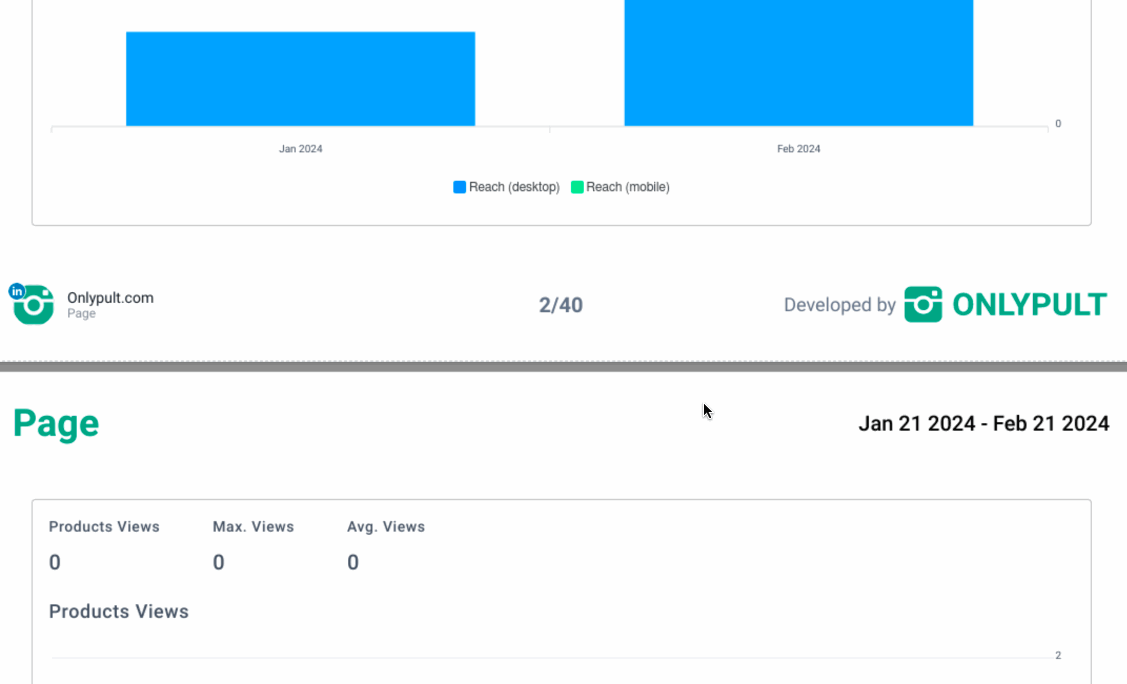The image size is (1127, 684).
Task: Click the green Page section heading
Action: click(56, 424)
